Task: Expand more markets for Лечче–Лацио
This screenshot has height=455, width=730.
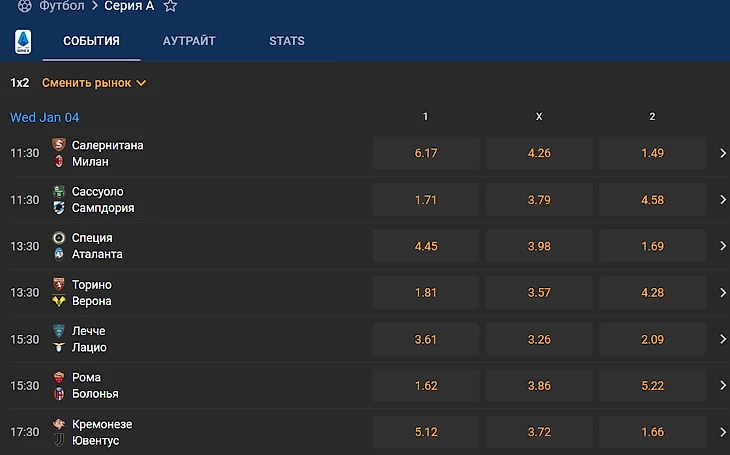Action: point(723,339)
